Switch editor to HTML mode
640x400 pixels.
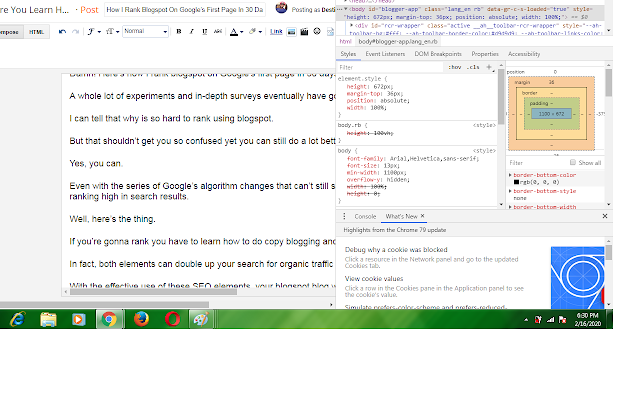click(36, 32)
